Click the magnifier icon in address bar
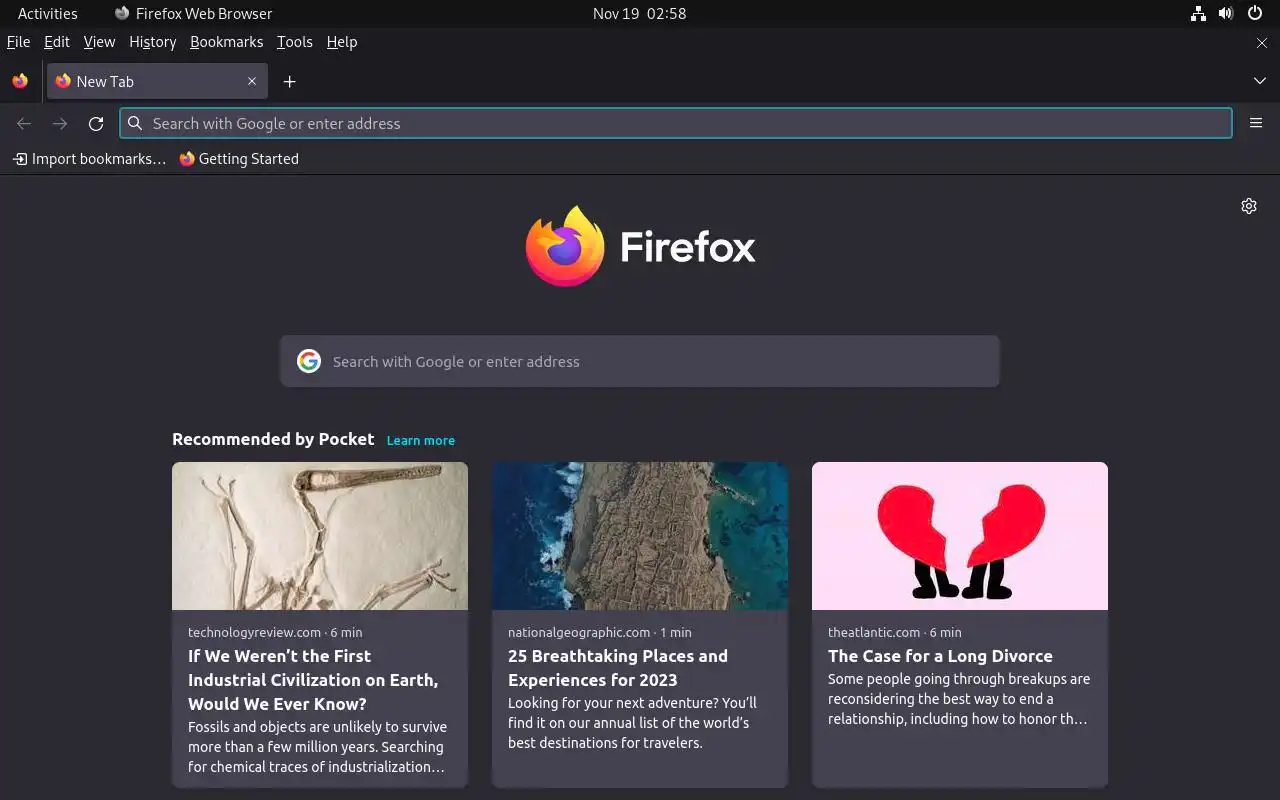Viewport: 1280px width, 800px height. [136, 123]
